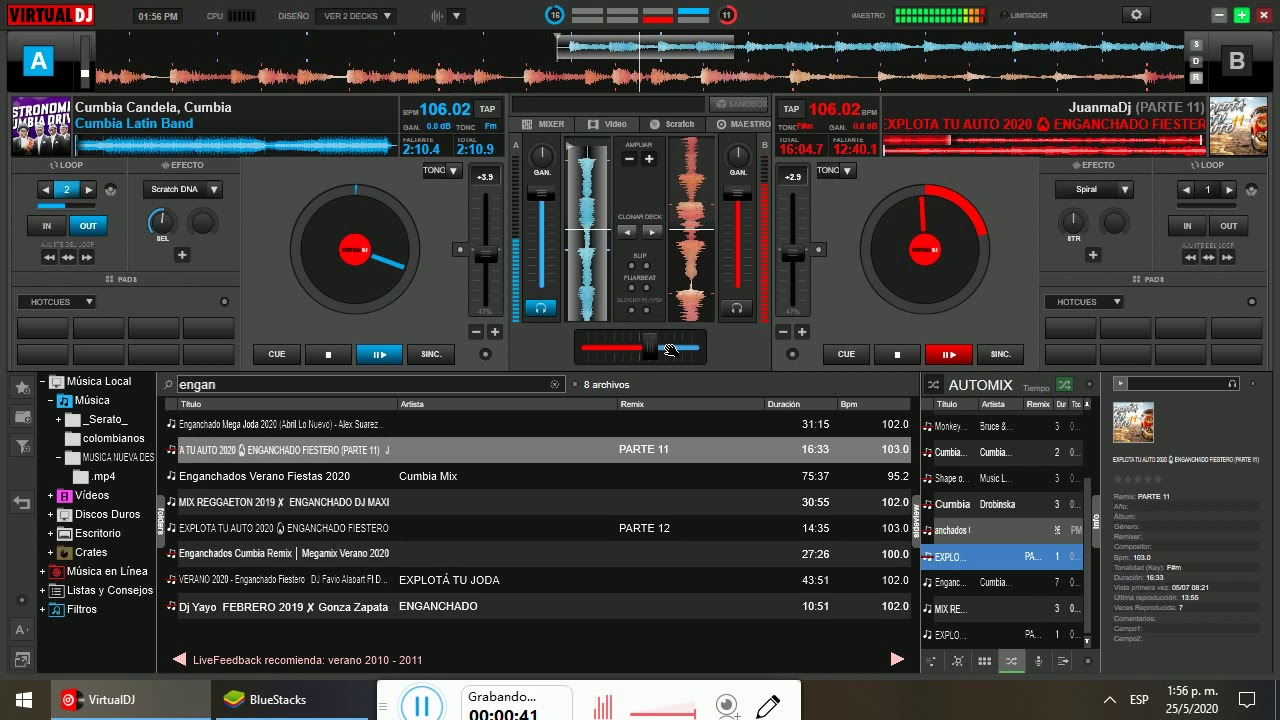This screenshot has height=720, width=1280.
Task: Click the back arrow sidebar icon
Action: (x=22, y=503)
